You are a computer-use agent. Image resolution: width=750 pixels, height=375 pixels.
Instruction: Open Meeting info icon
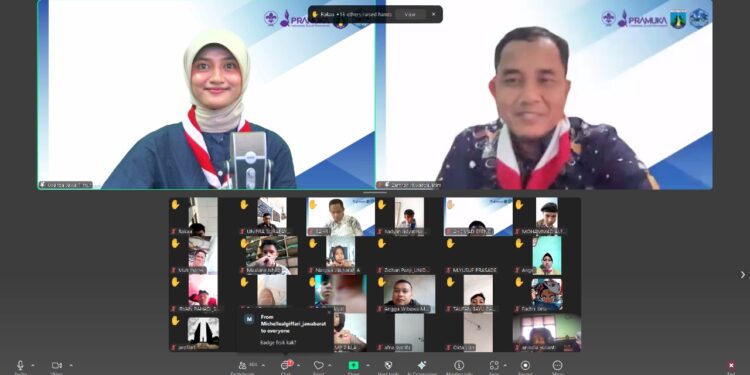pos(459,365)
